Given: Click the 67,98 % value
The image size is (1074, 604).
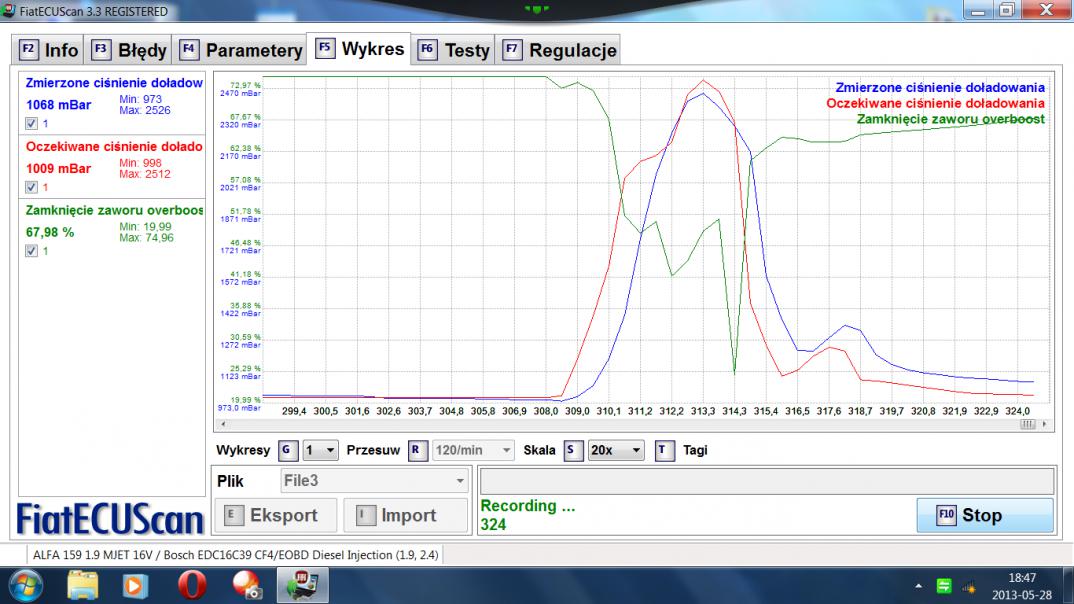Looking at the screenshot, I should [x=50, y=232].
